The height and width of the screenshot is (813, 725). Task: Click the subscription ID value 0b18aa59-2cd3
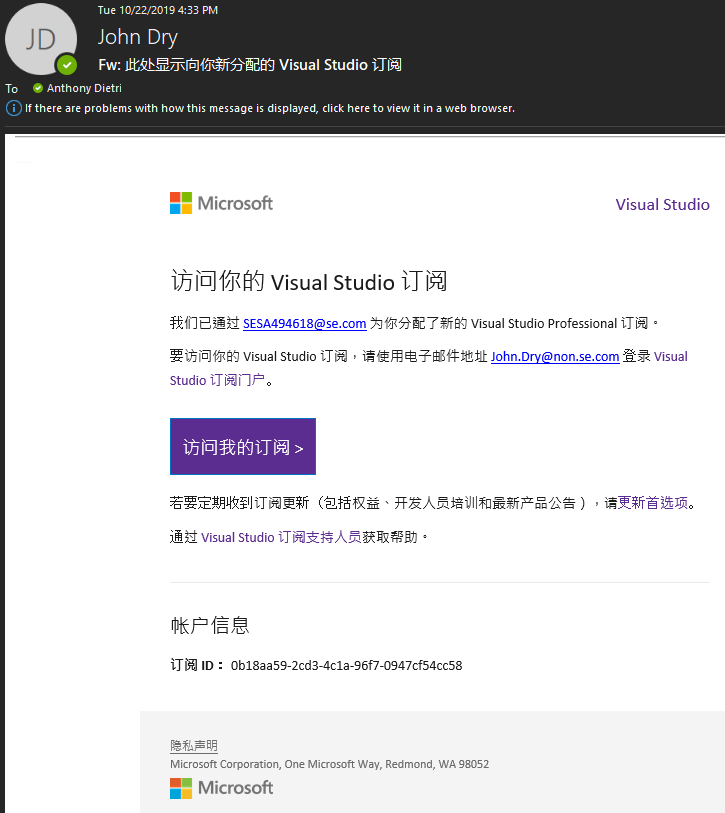(346, 665)
